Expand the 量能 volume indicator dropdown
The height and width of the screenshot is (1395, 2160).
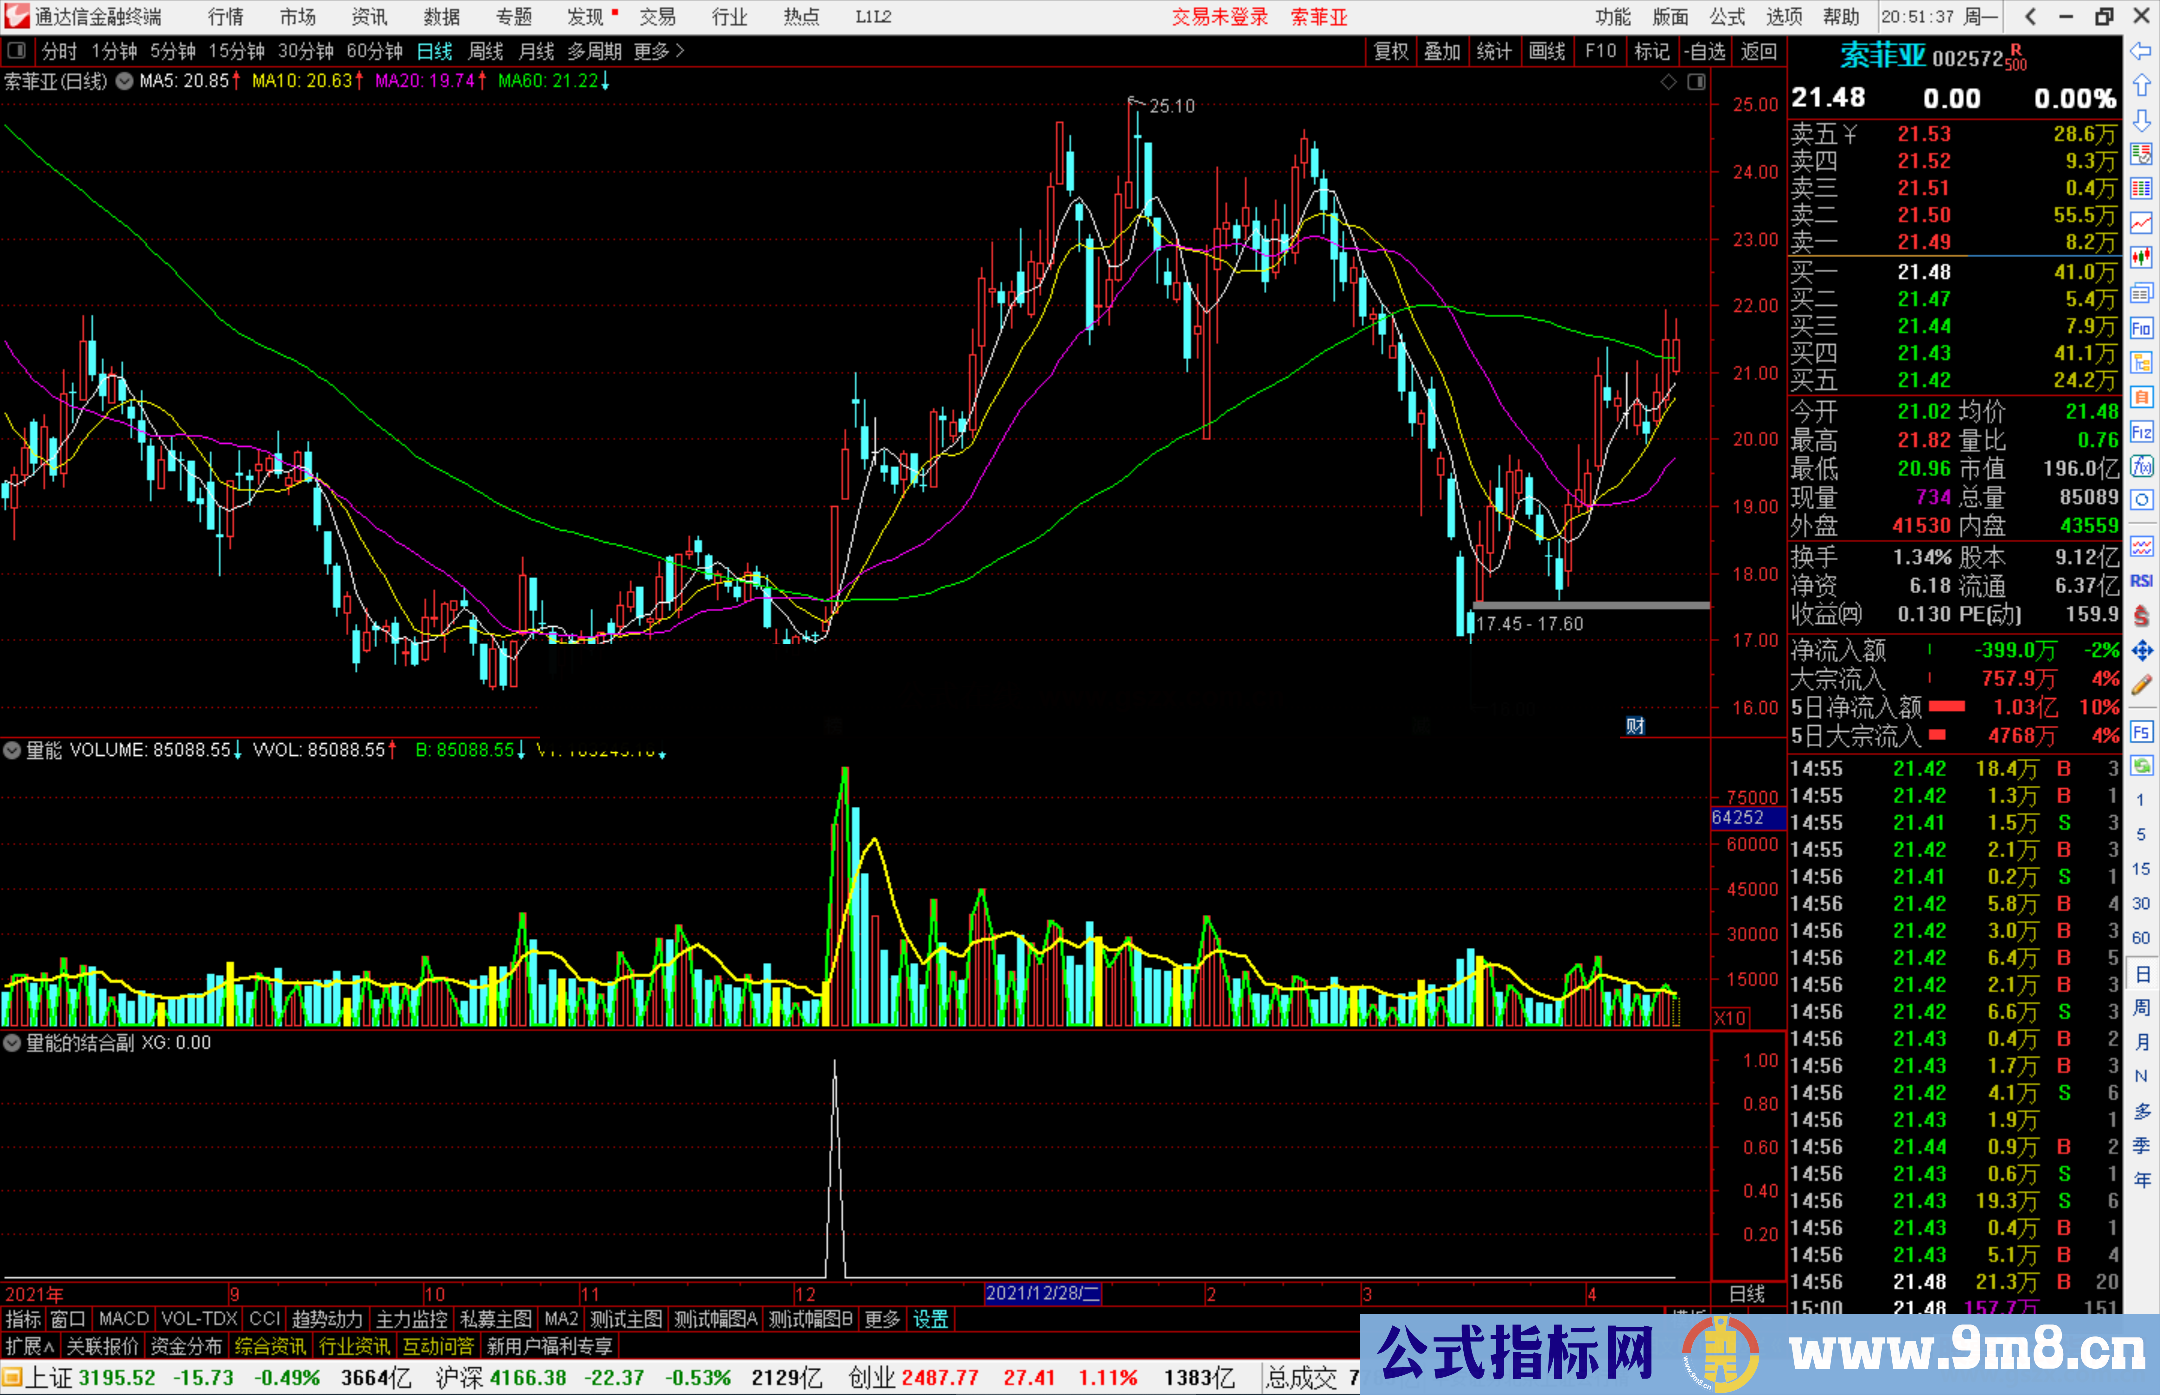click(13, 750)
